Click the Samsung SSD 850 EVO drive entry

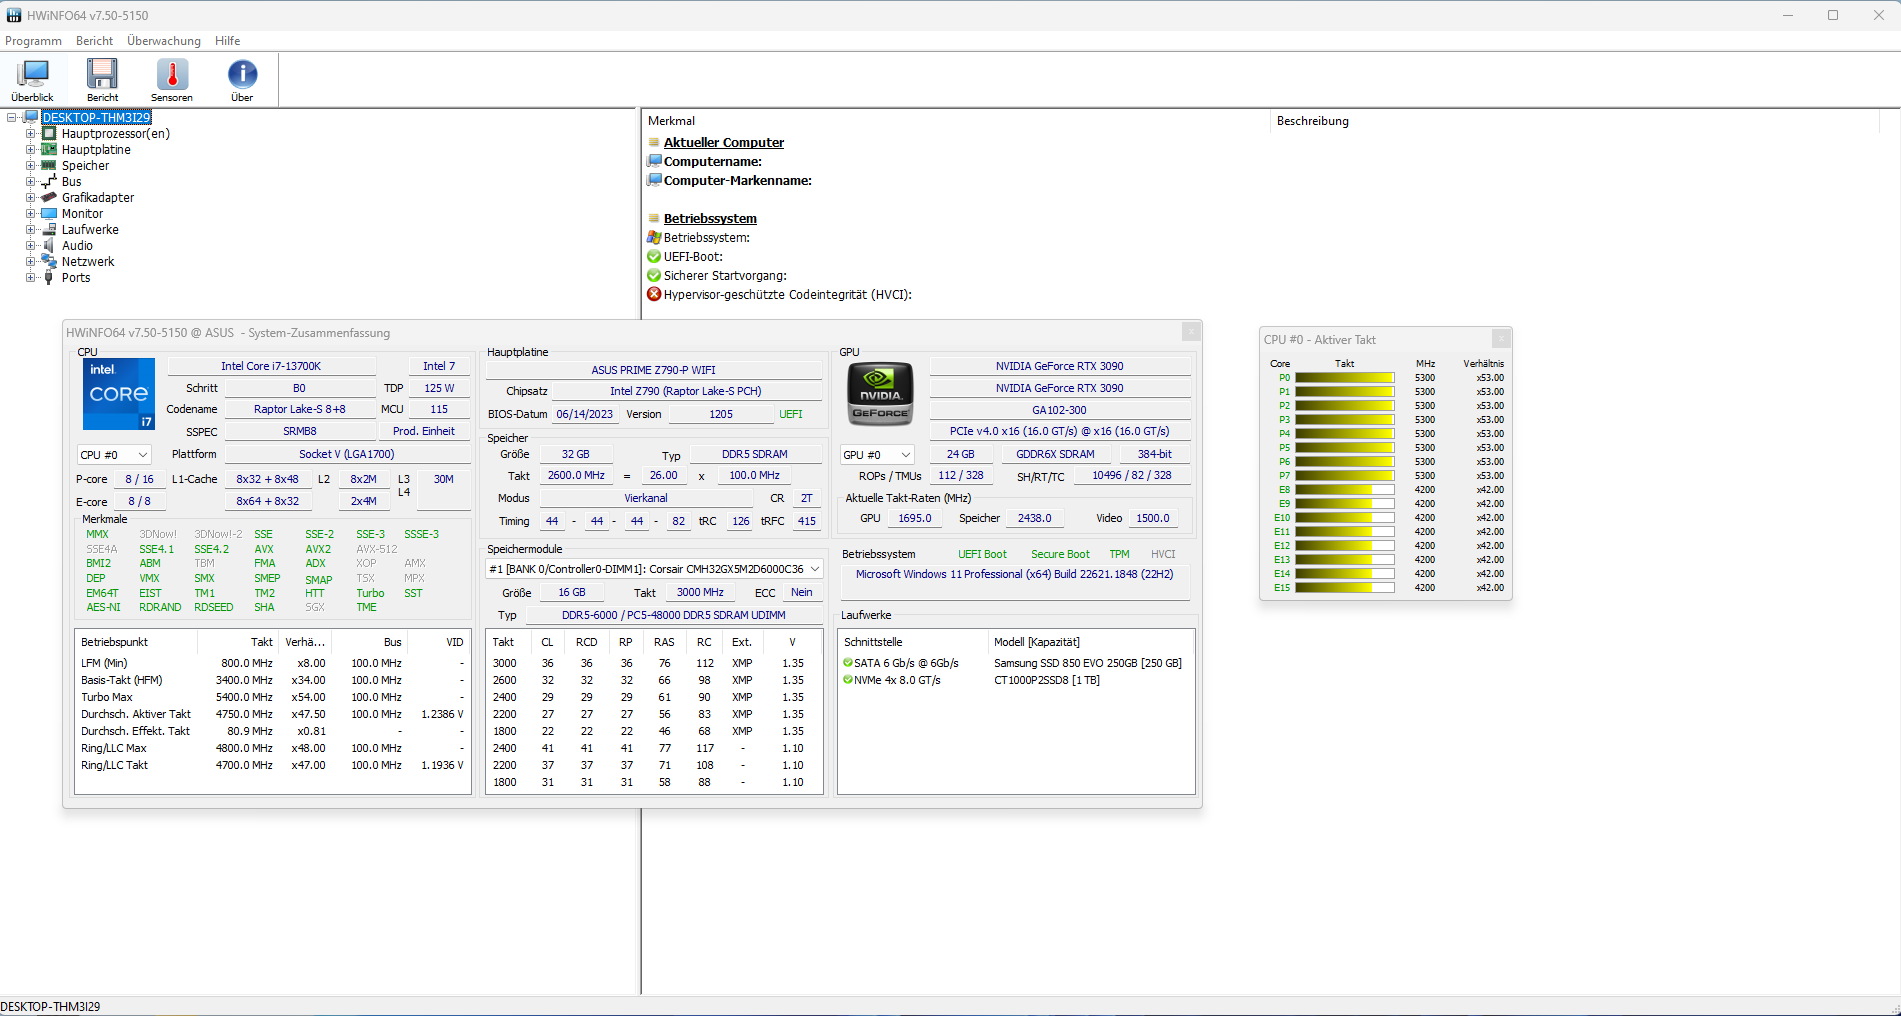click(1088, 663)
